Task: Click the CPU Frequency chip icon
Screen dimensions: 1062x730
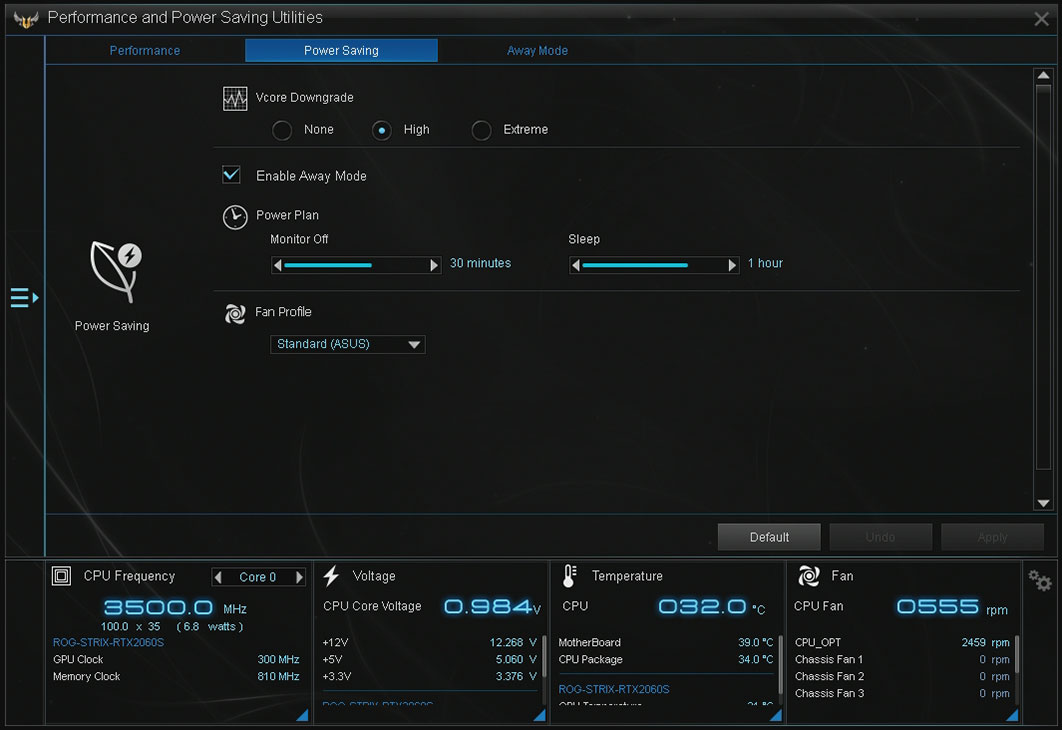Action: [61, 576]
